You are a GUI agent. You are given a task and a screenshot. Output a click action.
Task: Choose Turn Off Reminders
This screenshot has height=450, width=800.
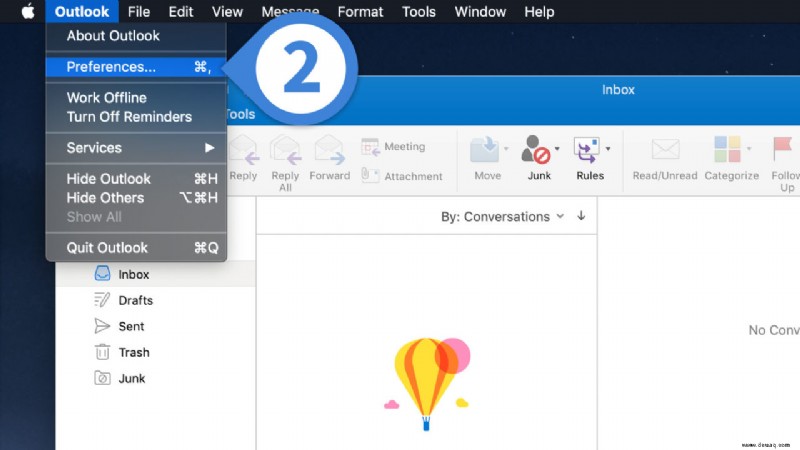136,117
